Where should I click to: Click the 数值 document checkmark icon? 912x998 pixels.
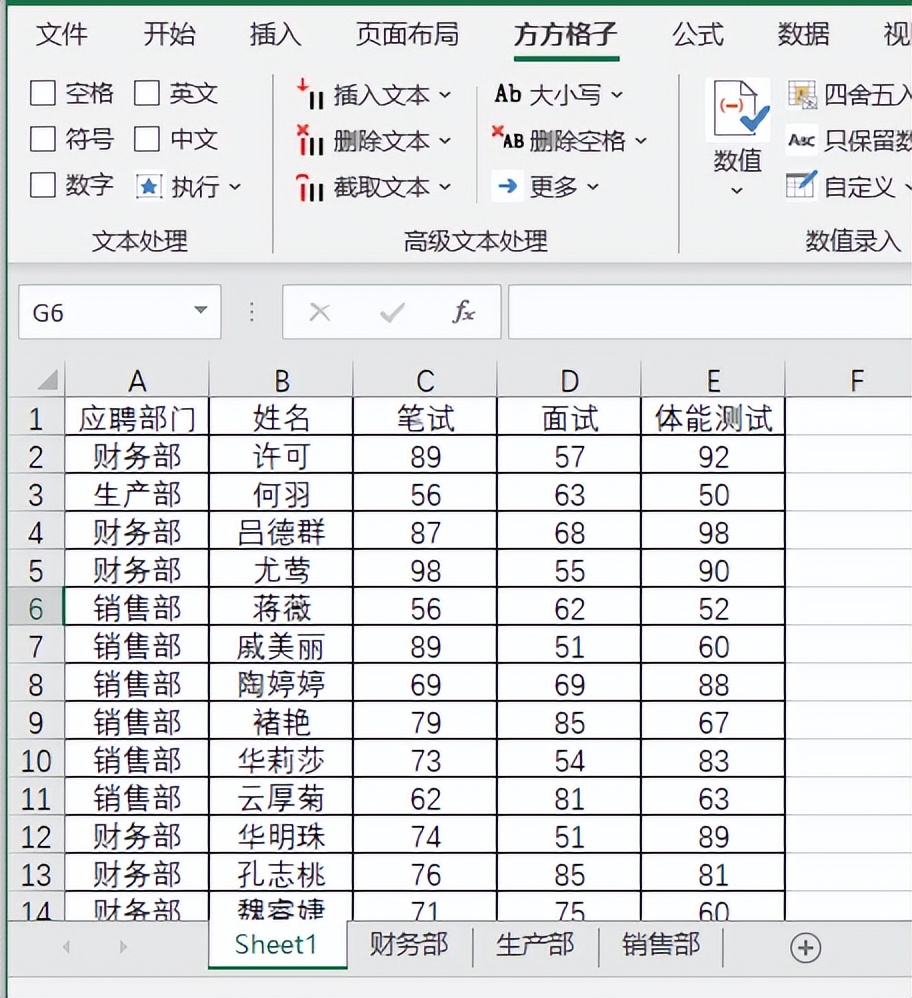(738, 109)
